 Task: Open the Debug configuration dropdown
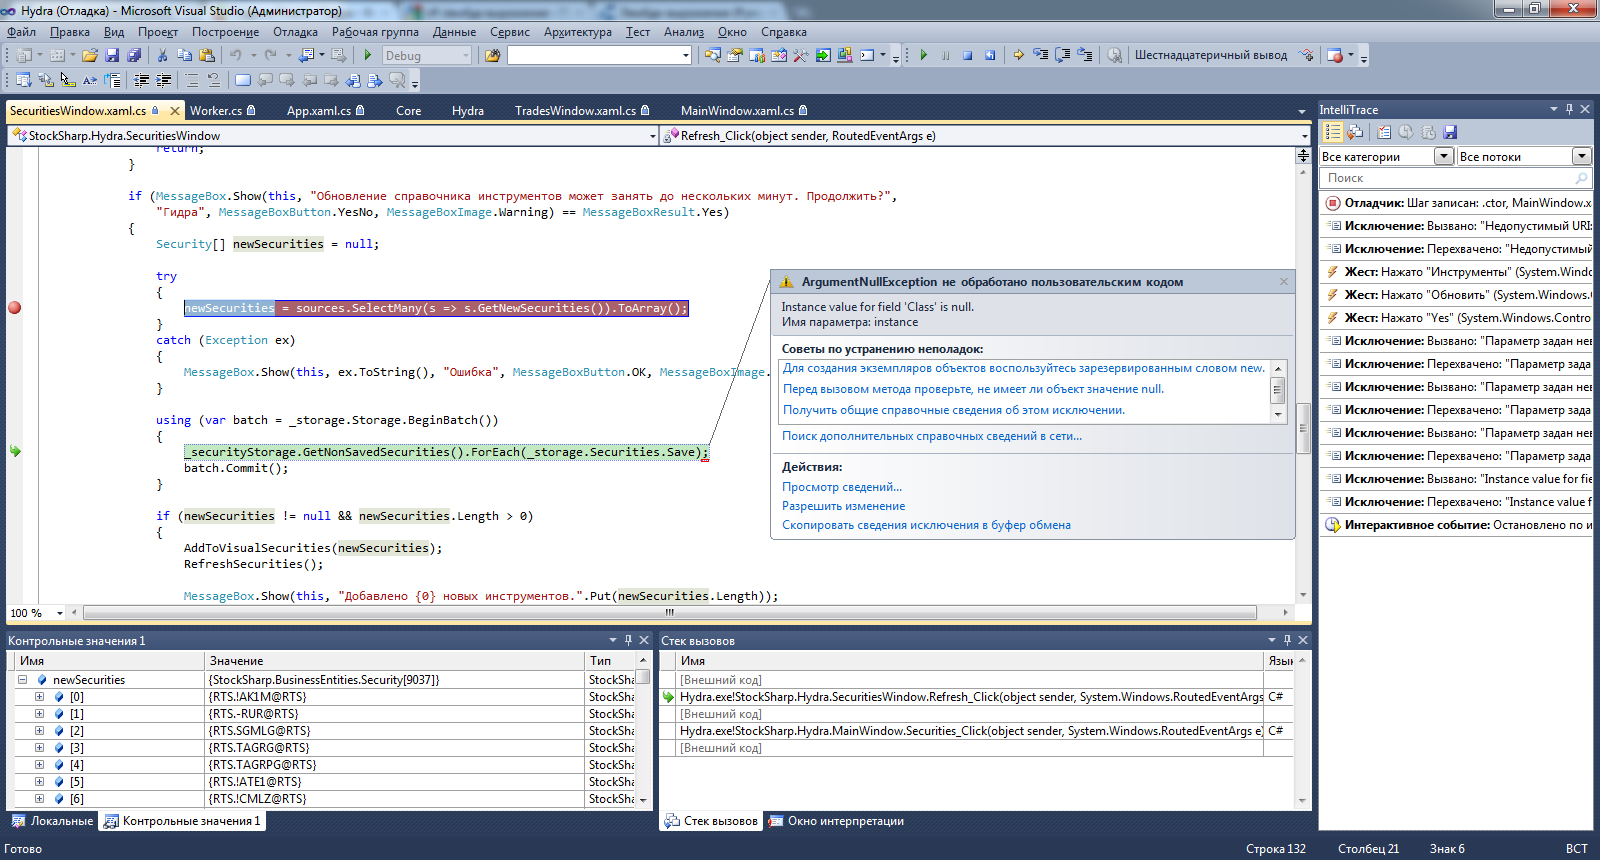pyautogui.click(x=466, y=56)
